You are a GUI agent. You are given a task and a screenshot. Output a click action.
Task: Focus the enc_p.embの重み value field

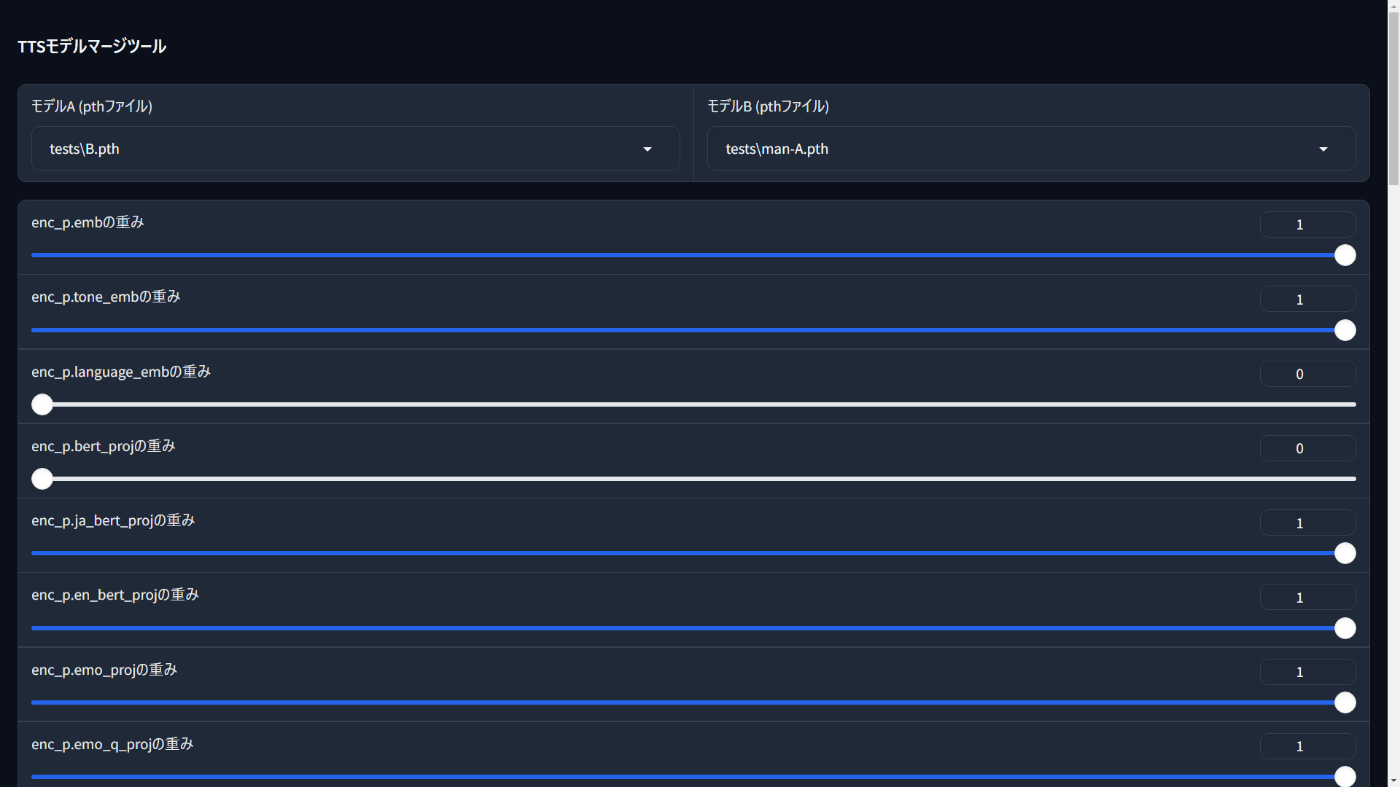(x=1308, y=225)
